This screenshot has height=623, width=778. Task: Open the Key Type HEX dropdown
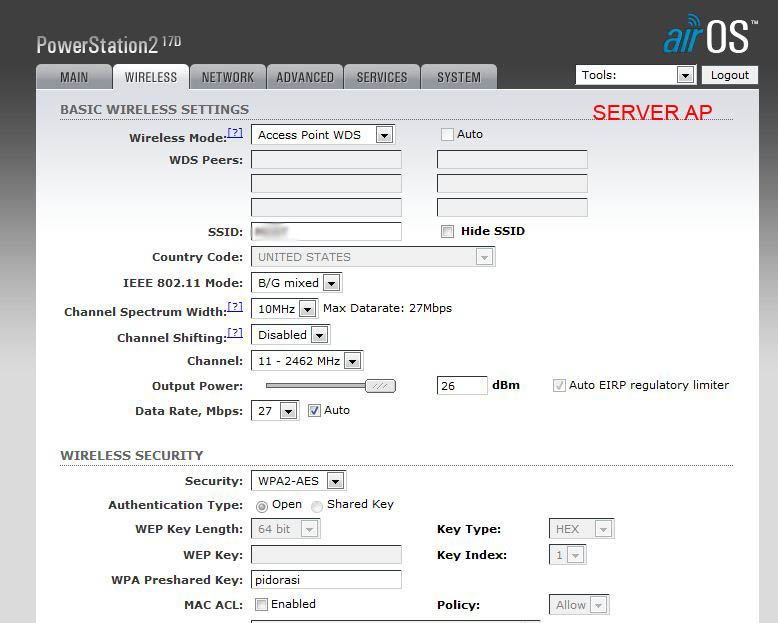coord(582,529)
